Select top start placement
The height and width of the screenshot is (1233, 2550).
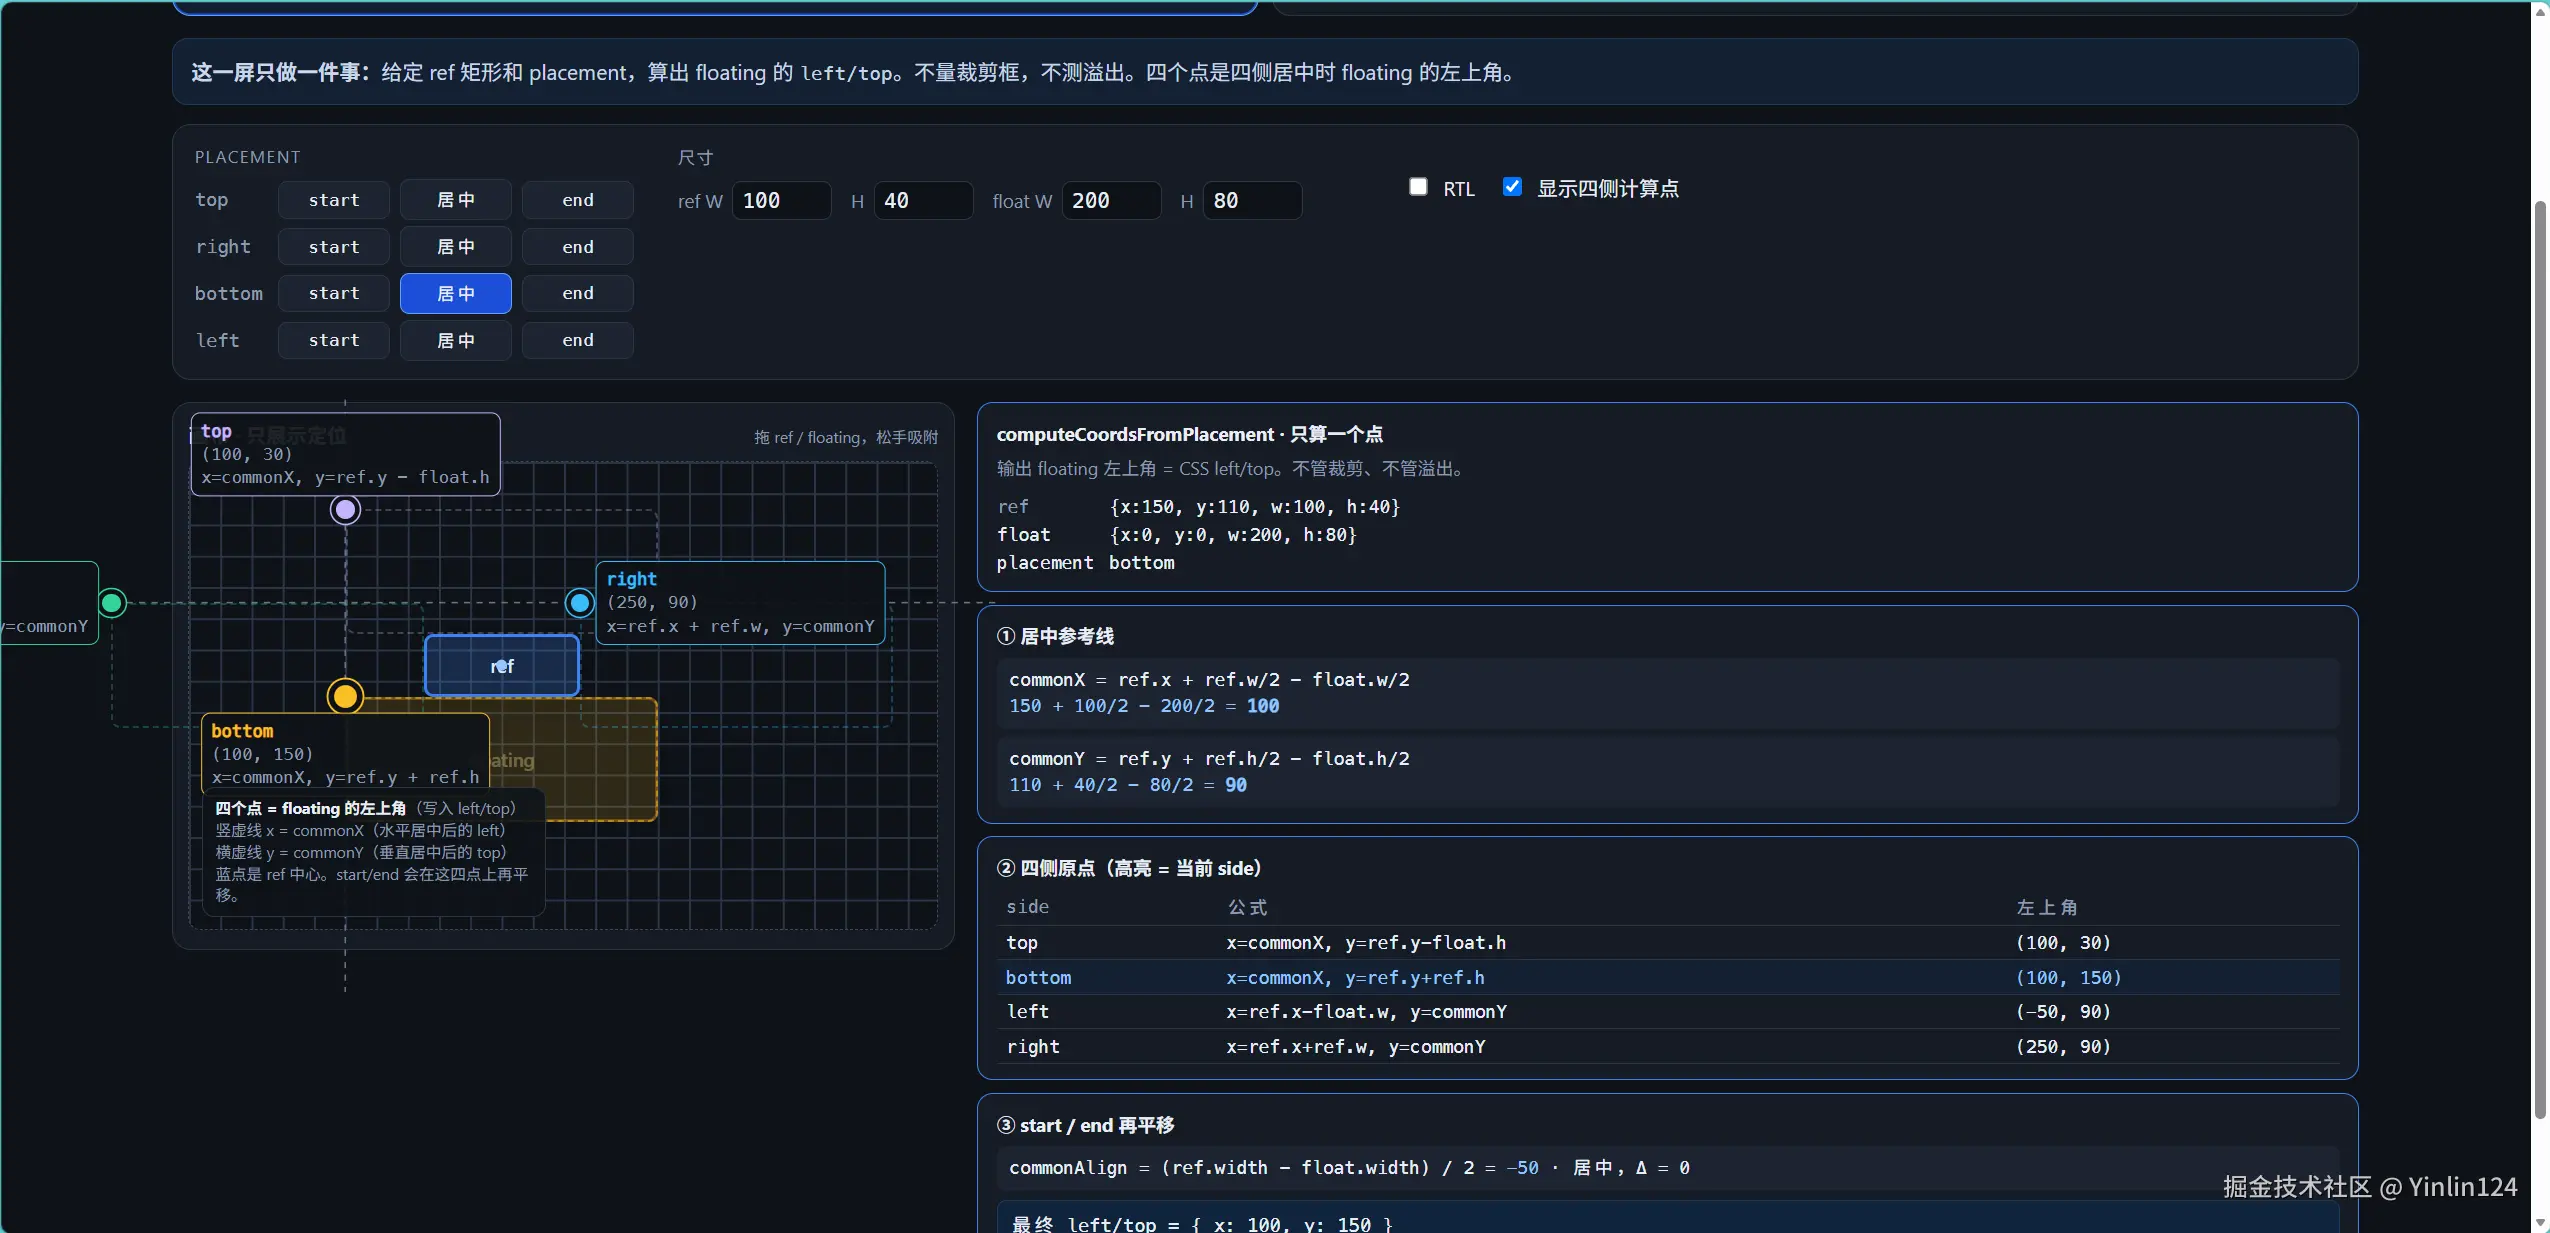click(x=334, y=200)
